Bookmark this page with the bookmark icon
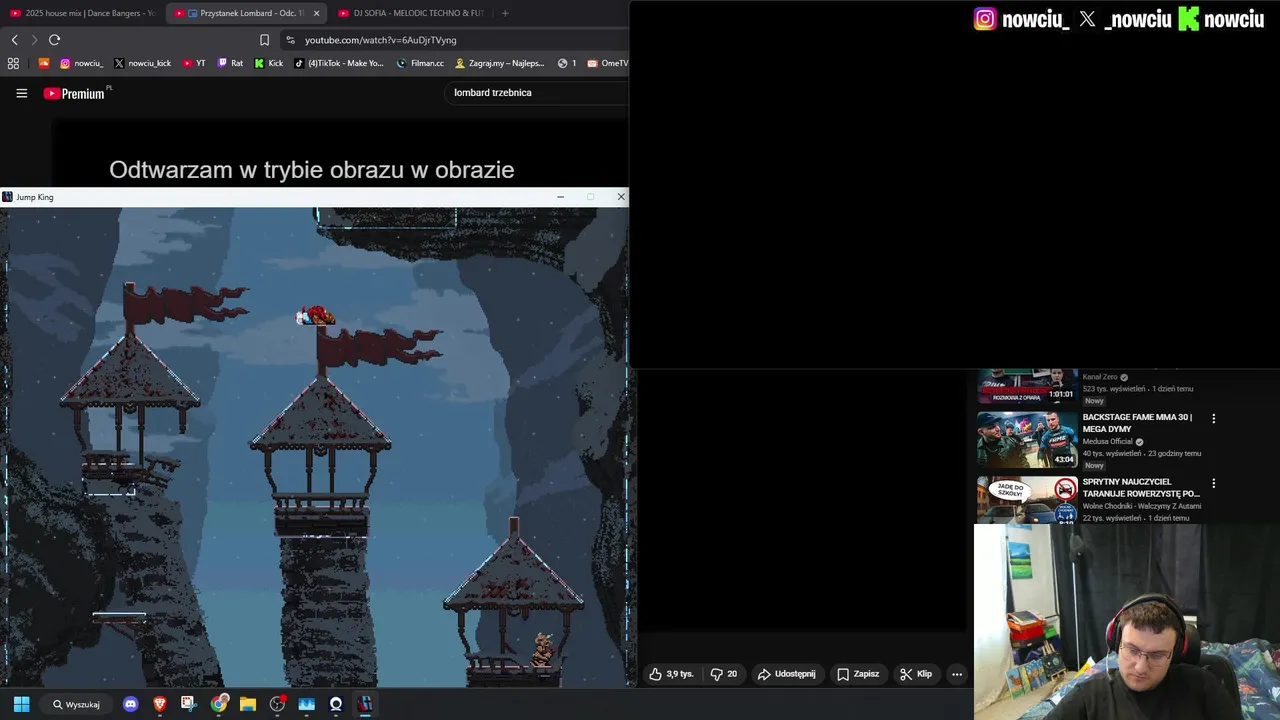This screenshot has height=720, width=1280. click(x=264, y=40)
